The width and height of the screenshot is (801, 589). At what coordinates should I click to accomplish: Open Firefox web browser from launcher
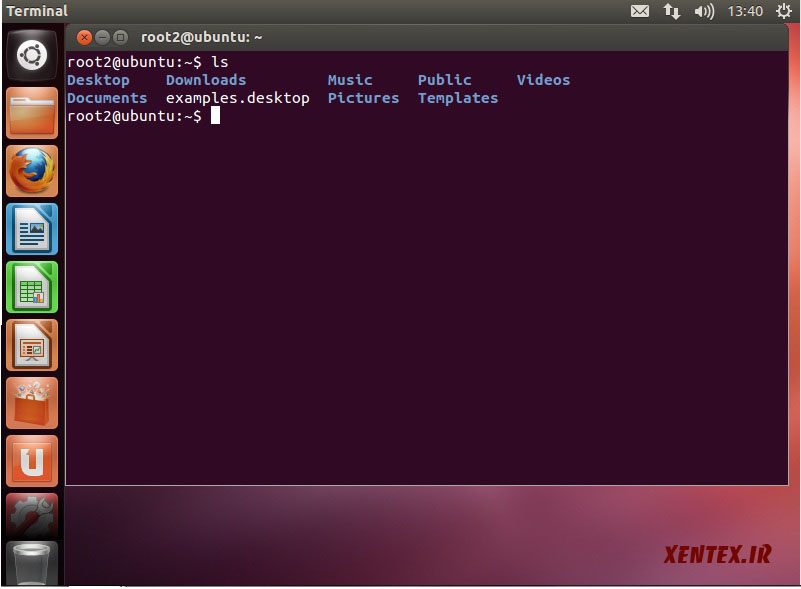(x=33, y=171)
